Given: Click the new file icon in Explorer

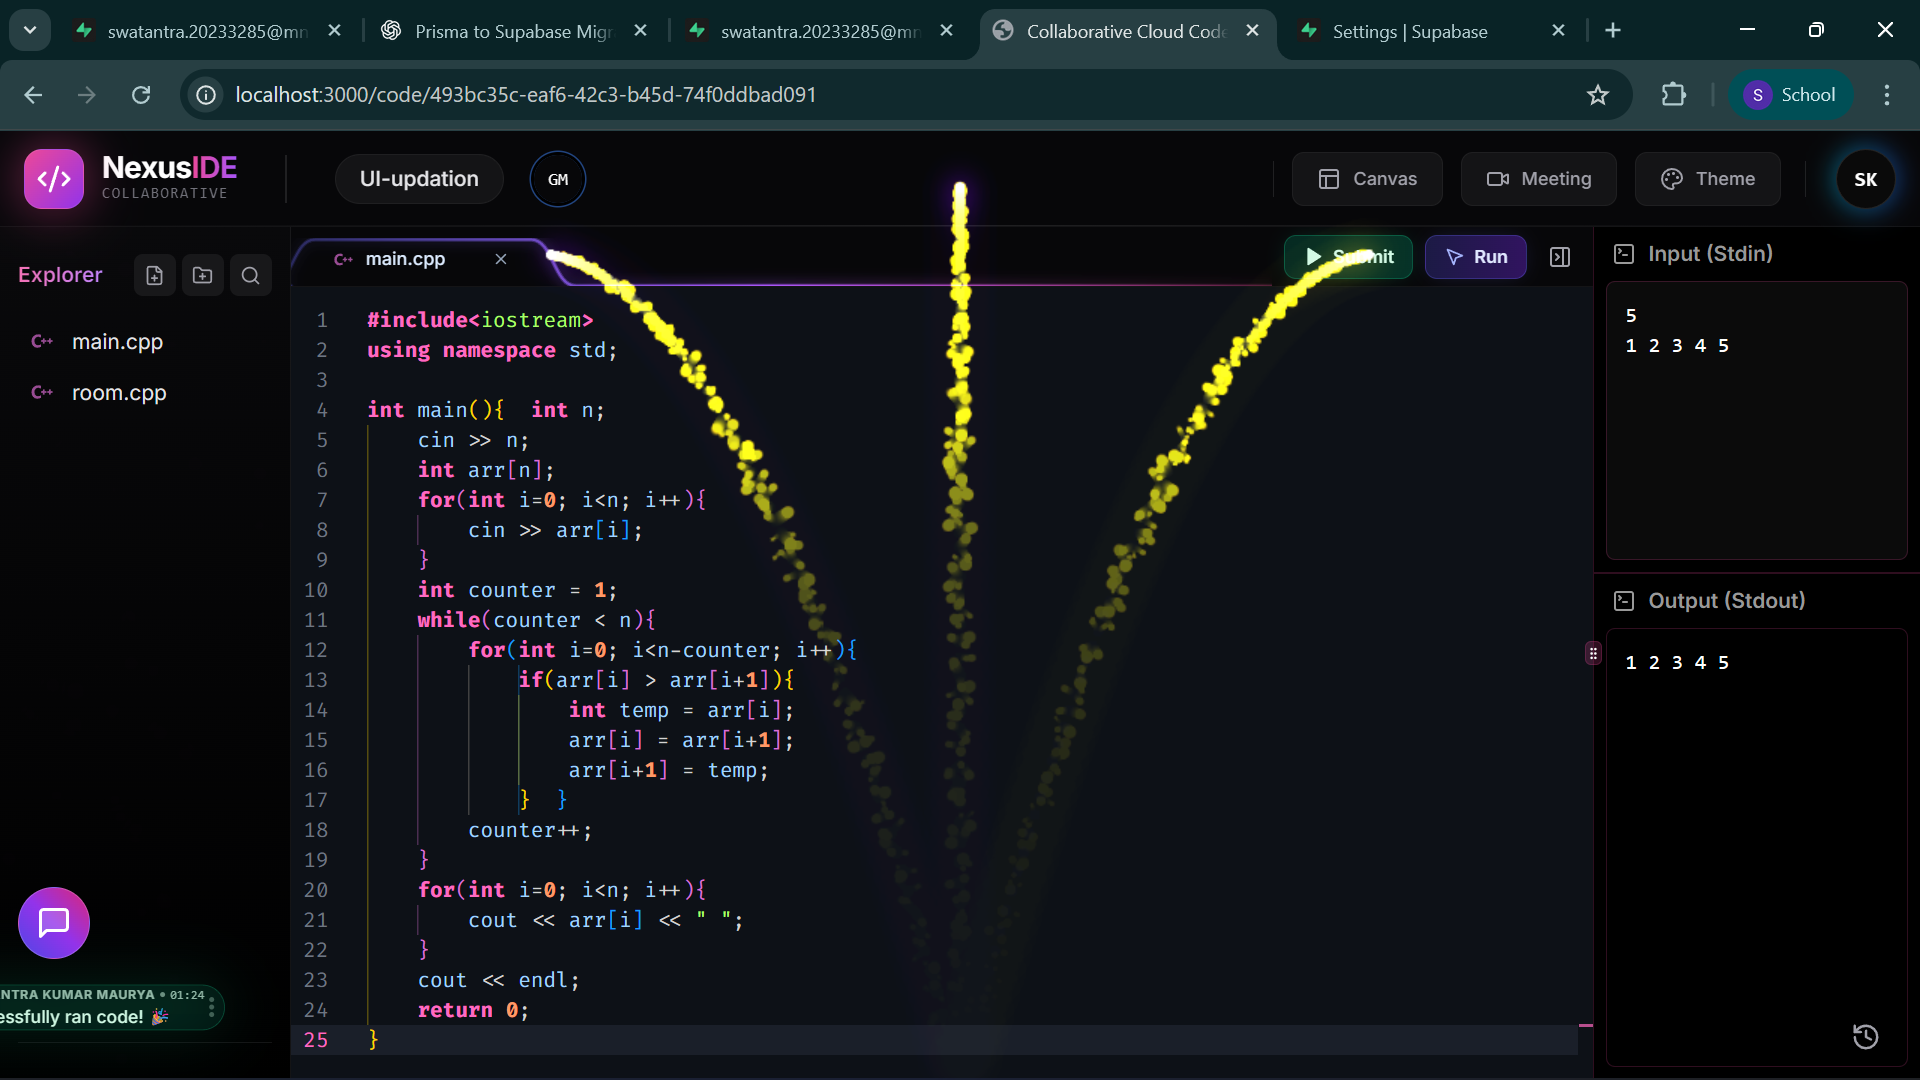Looking at the screenshot, I should (x=154, y=275).
